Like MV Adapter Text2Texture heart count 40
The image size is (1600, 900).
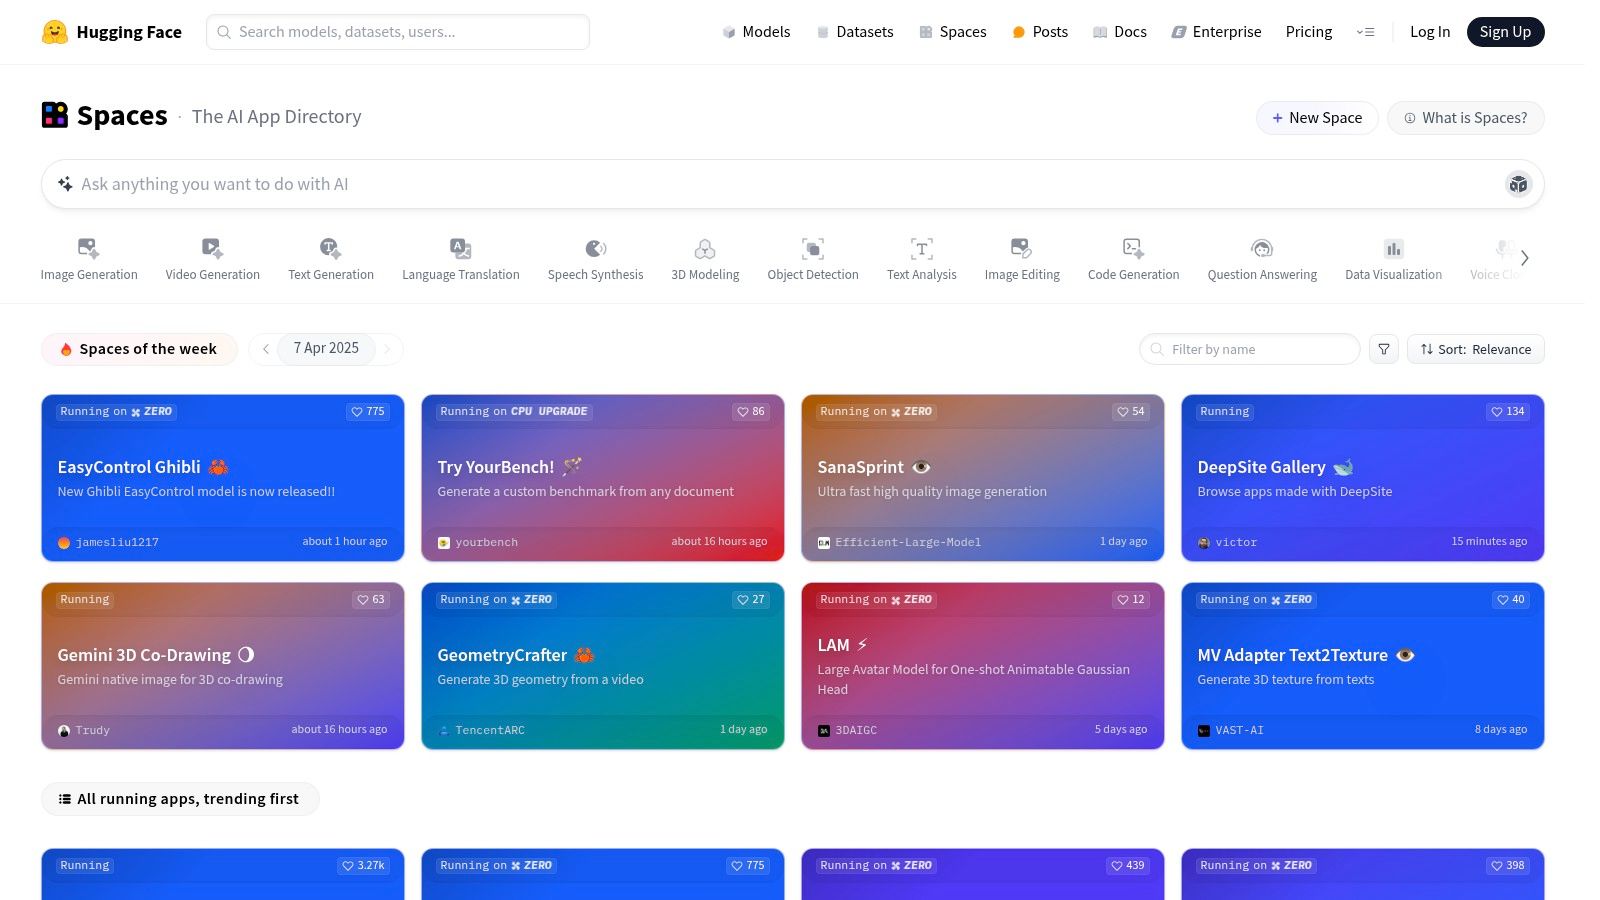coord(1511,599)
